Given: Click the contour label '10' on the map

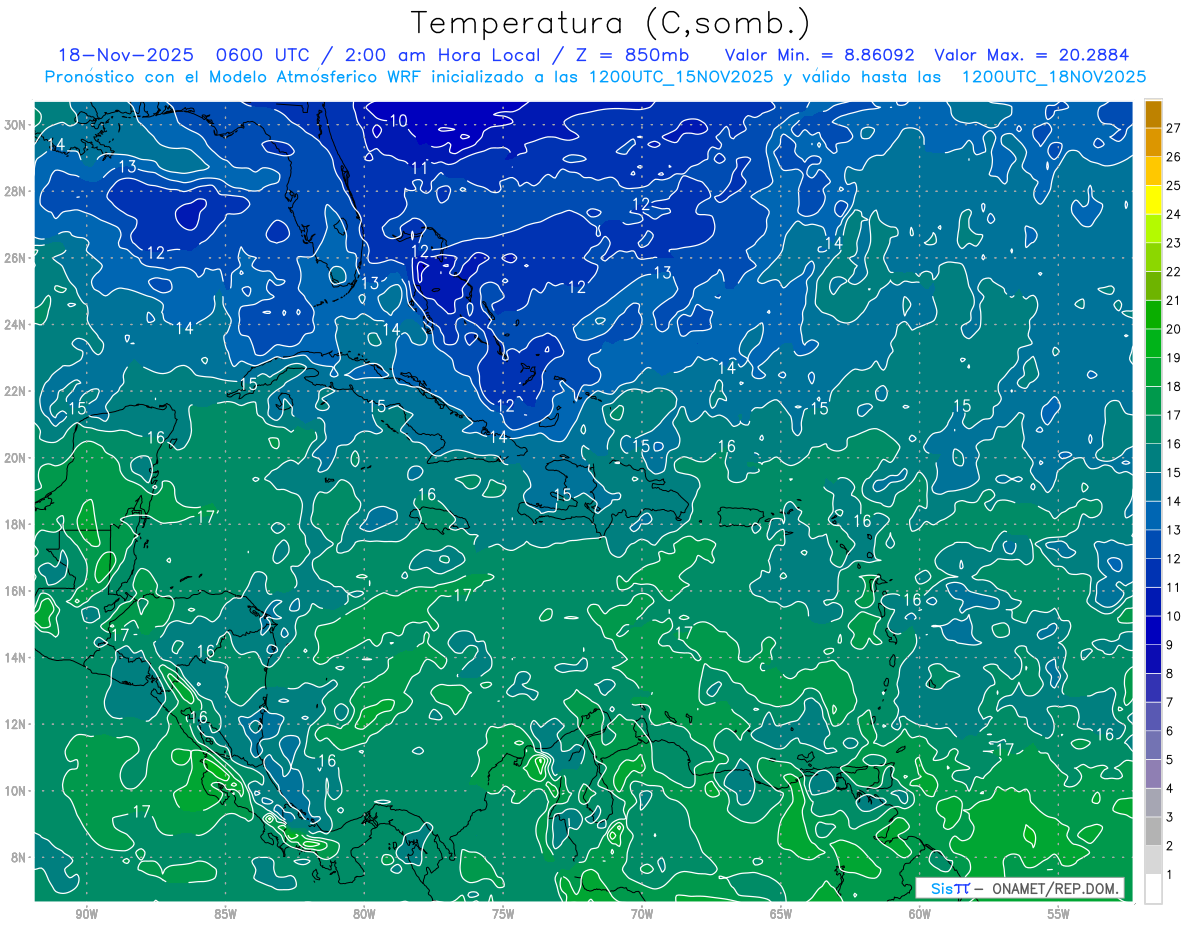Looking at the screenshot, I should 398,121.
